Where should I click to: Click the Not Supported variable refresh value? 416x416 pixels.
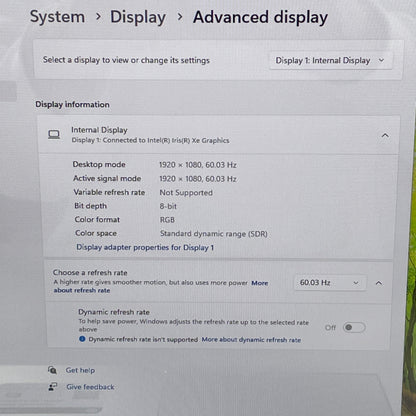pyautogui.click(x=186, y=192)
